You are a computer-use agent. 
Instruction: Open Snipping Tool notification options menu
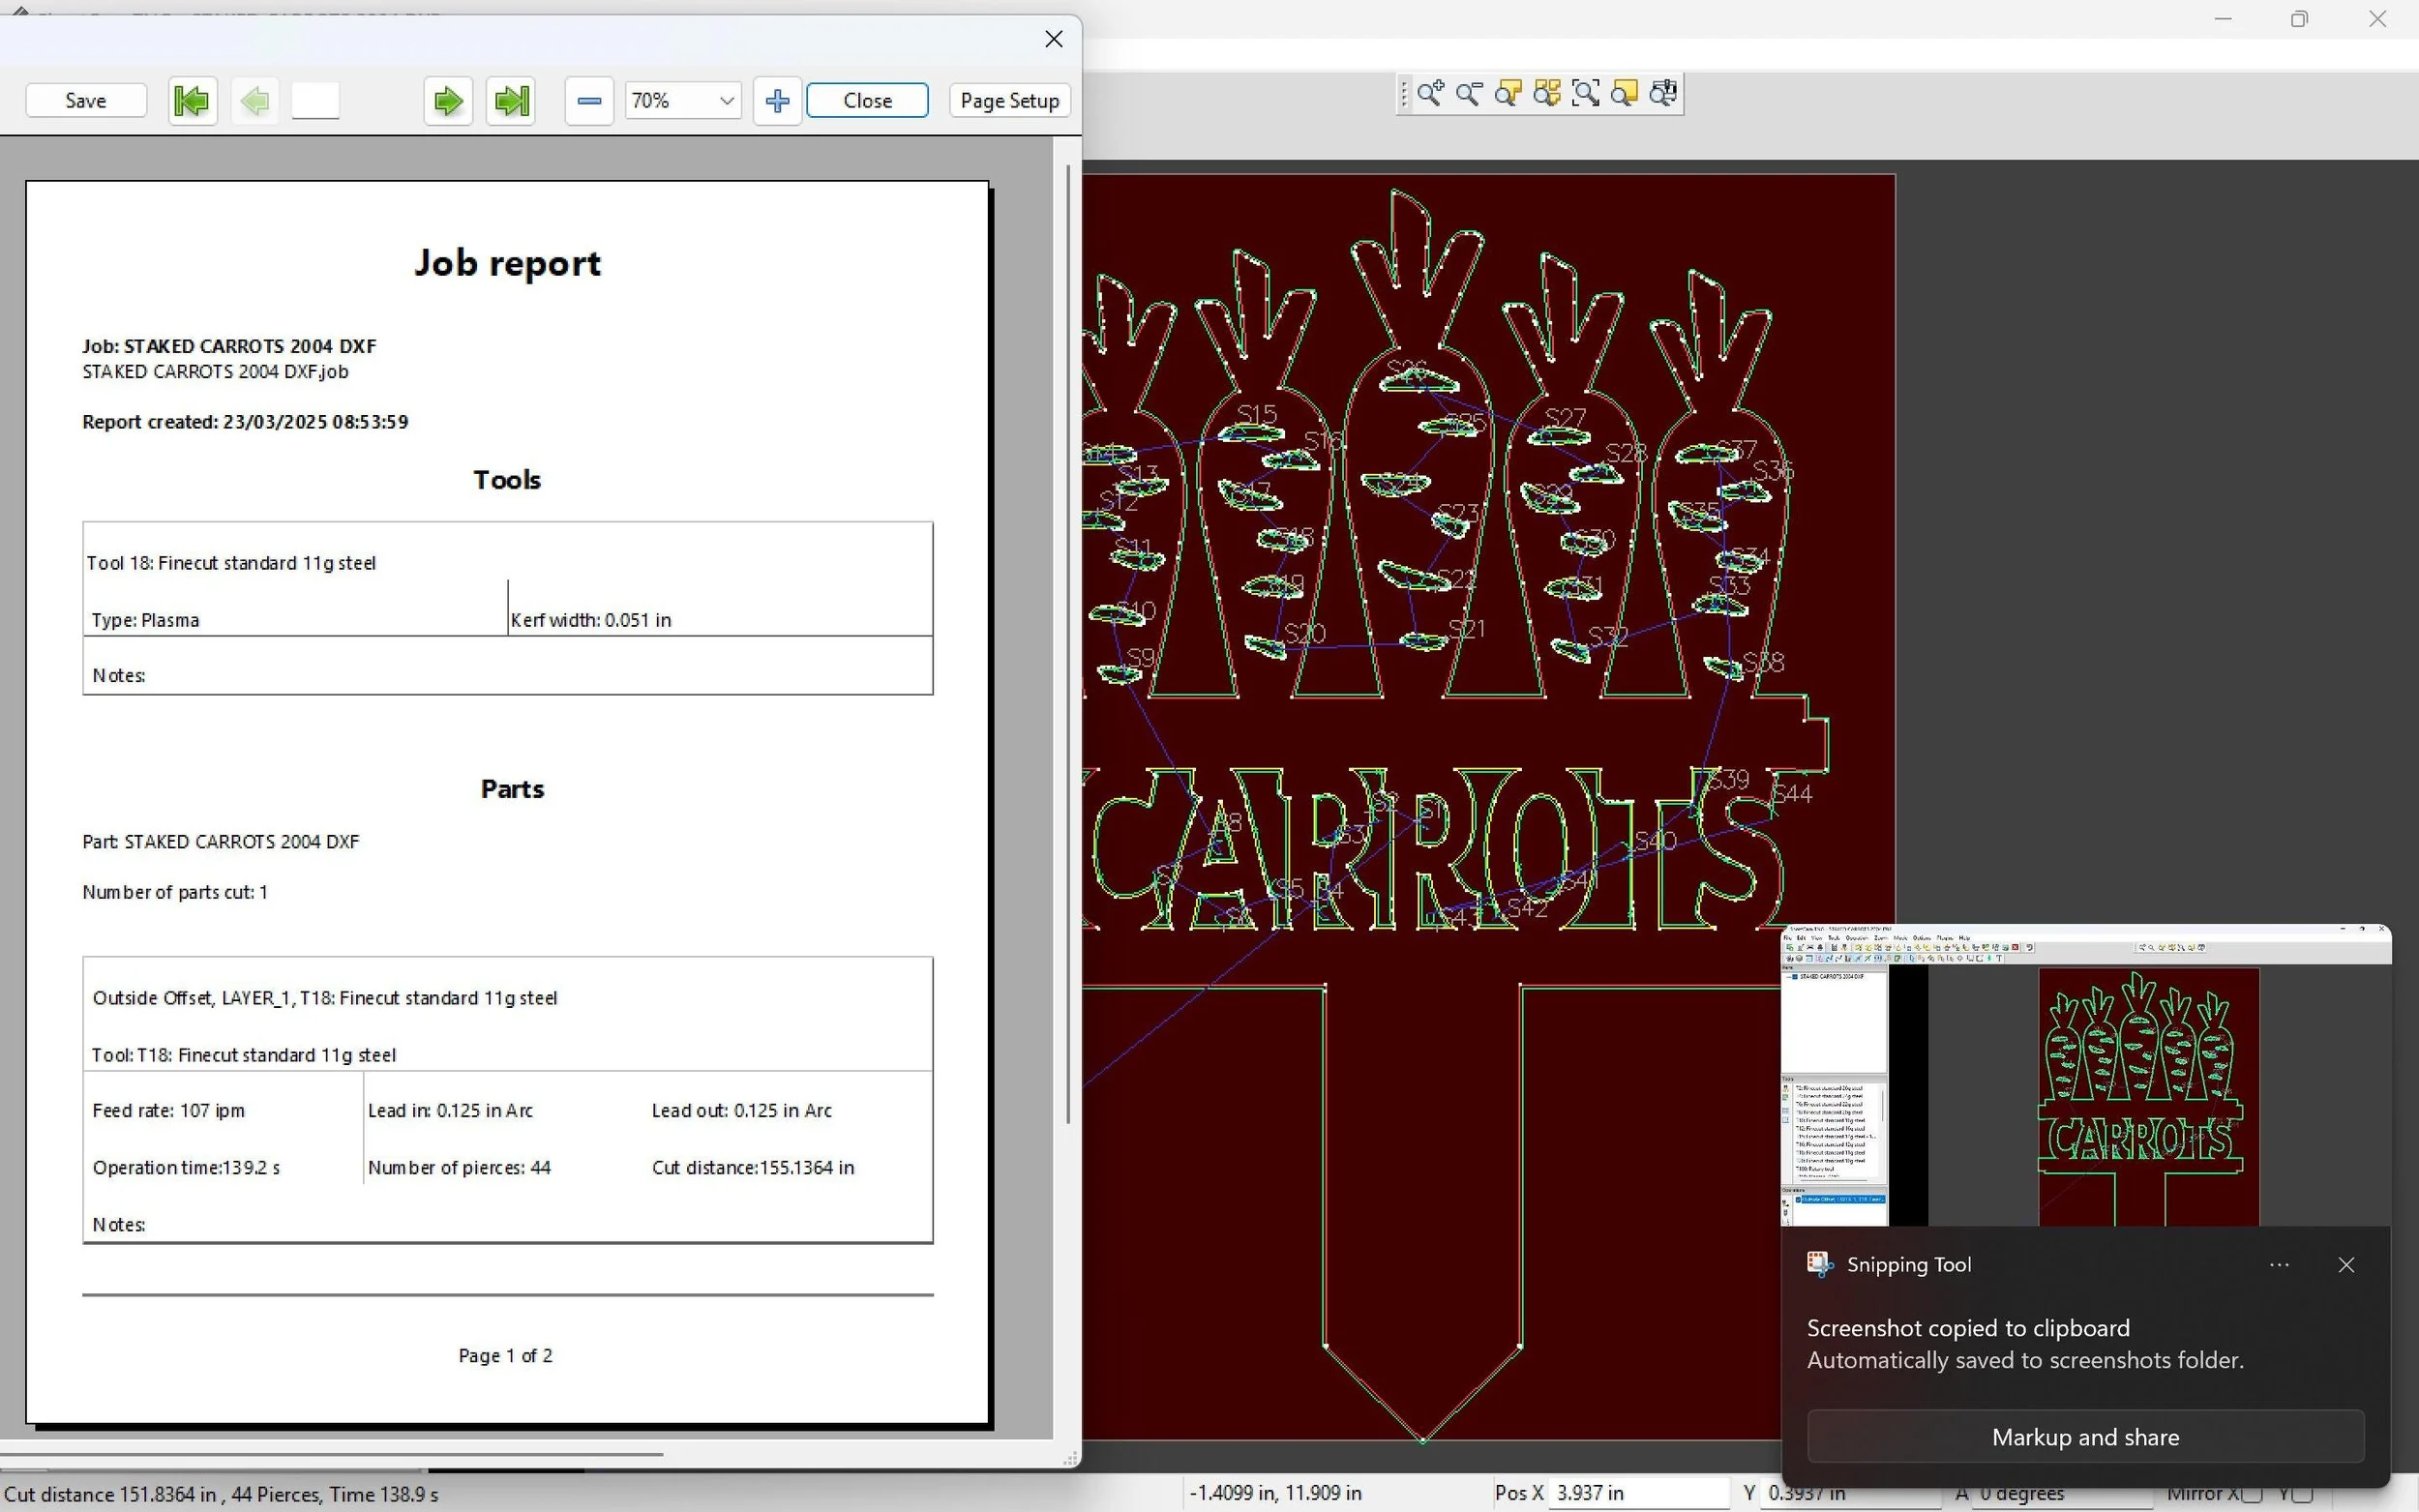(2279, 1265)
